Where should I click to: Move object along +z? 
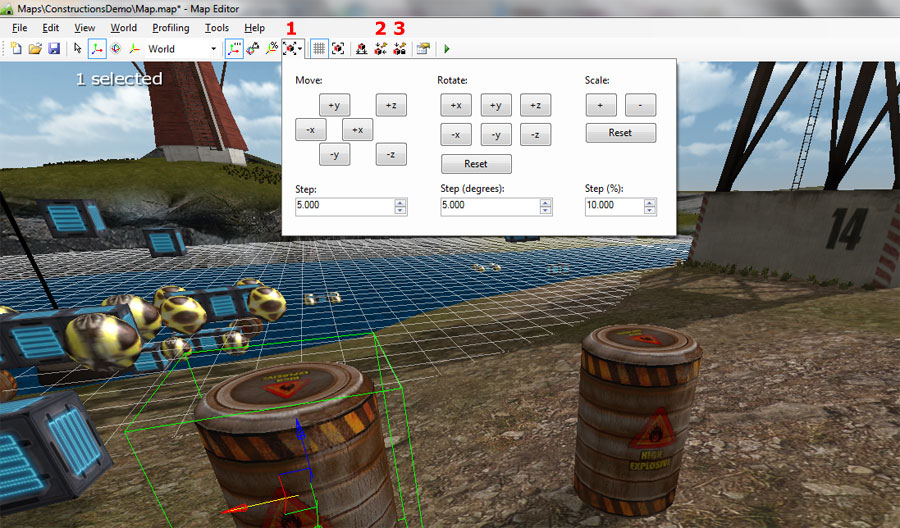[x=391, y=105]
